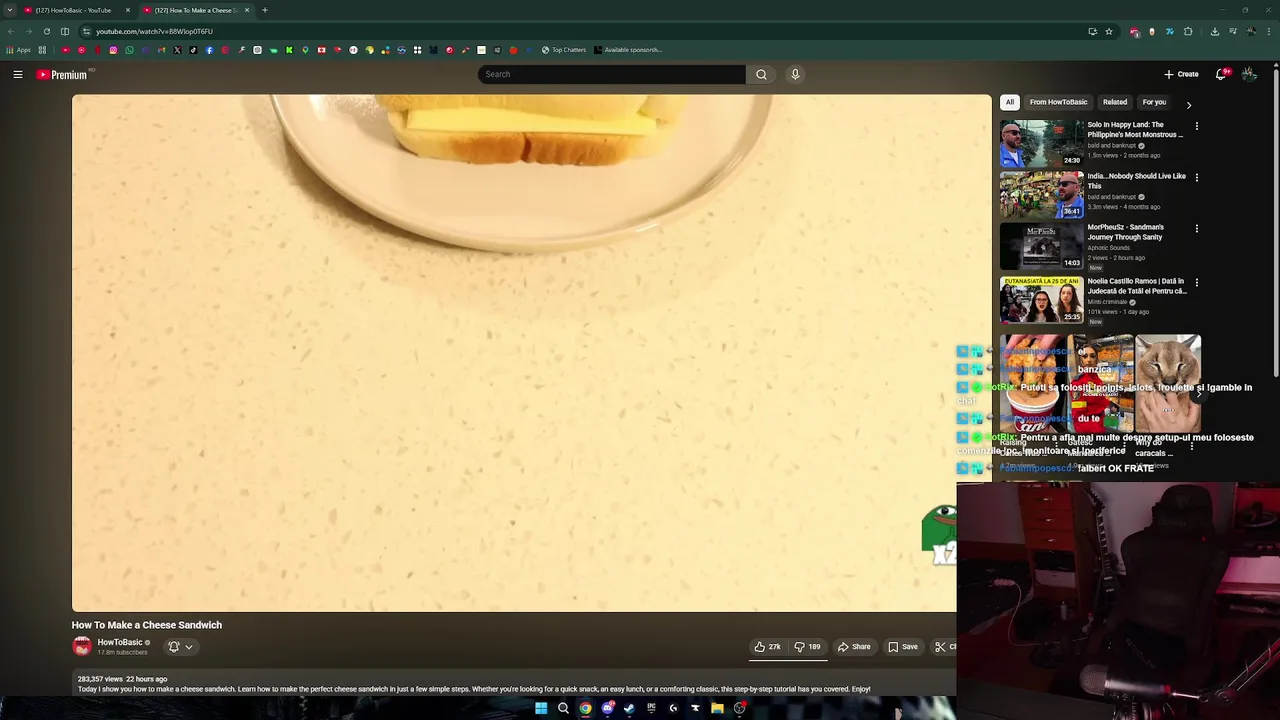
Task: Open the HowToBasic channel name link
Action: pos(120,642)
